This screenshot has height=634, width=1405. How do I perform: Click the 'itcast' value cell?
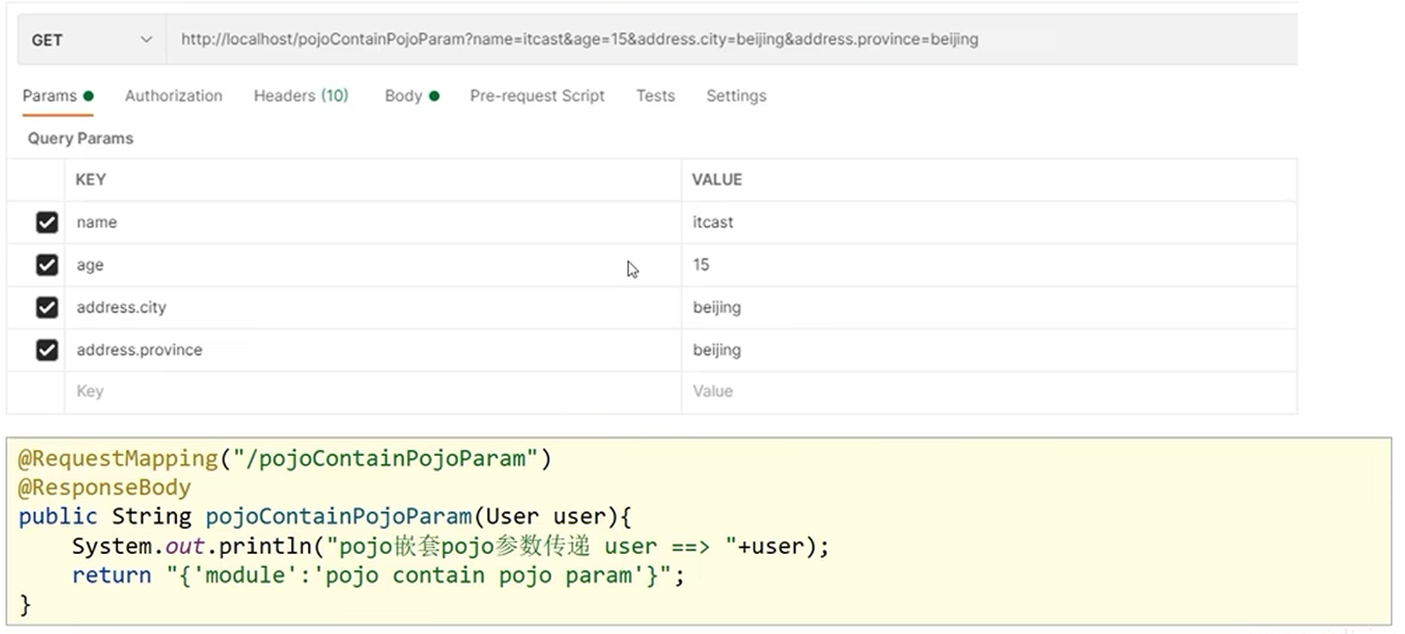click(989, 222)
